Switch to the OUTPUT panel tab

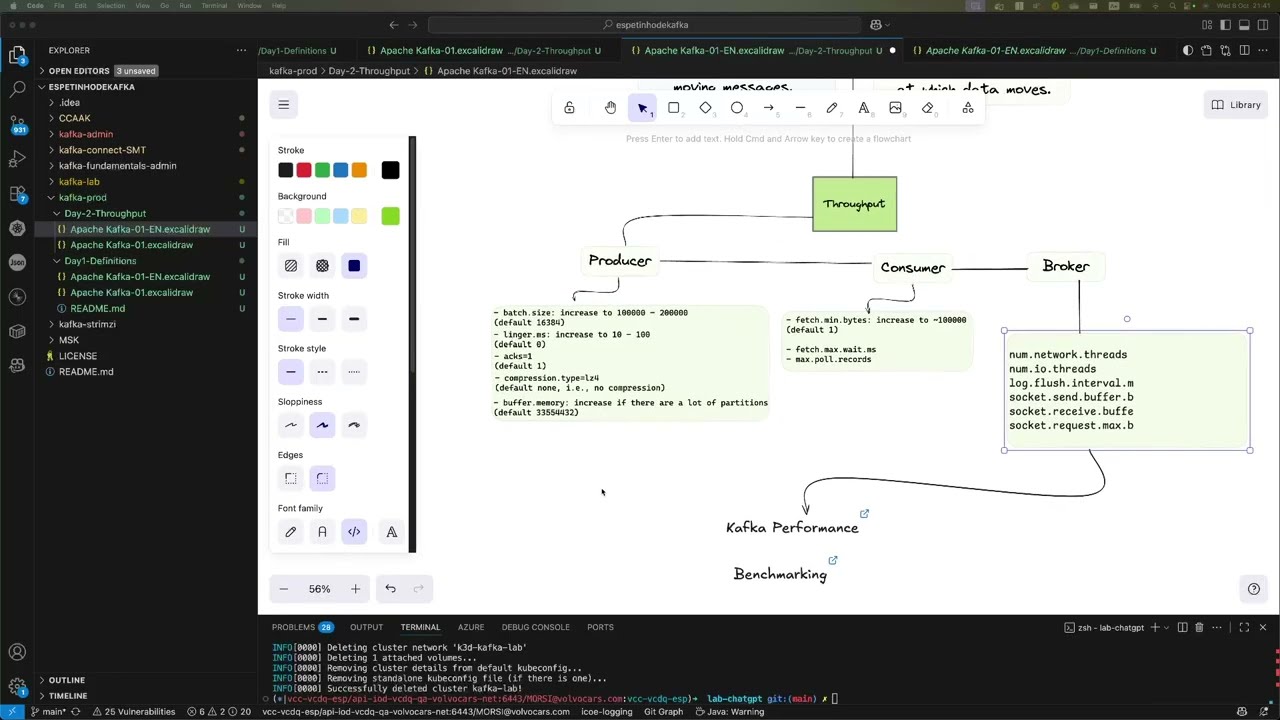click(366, 627)
